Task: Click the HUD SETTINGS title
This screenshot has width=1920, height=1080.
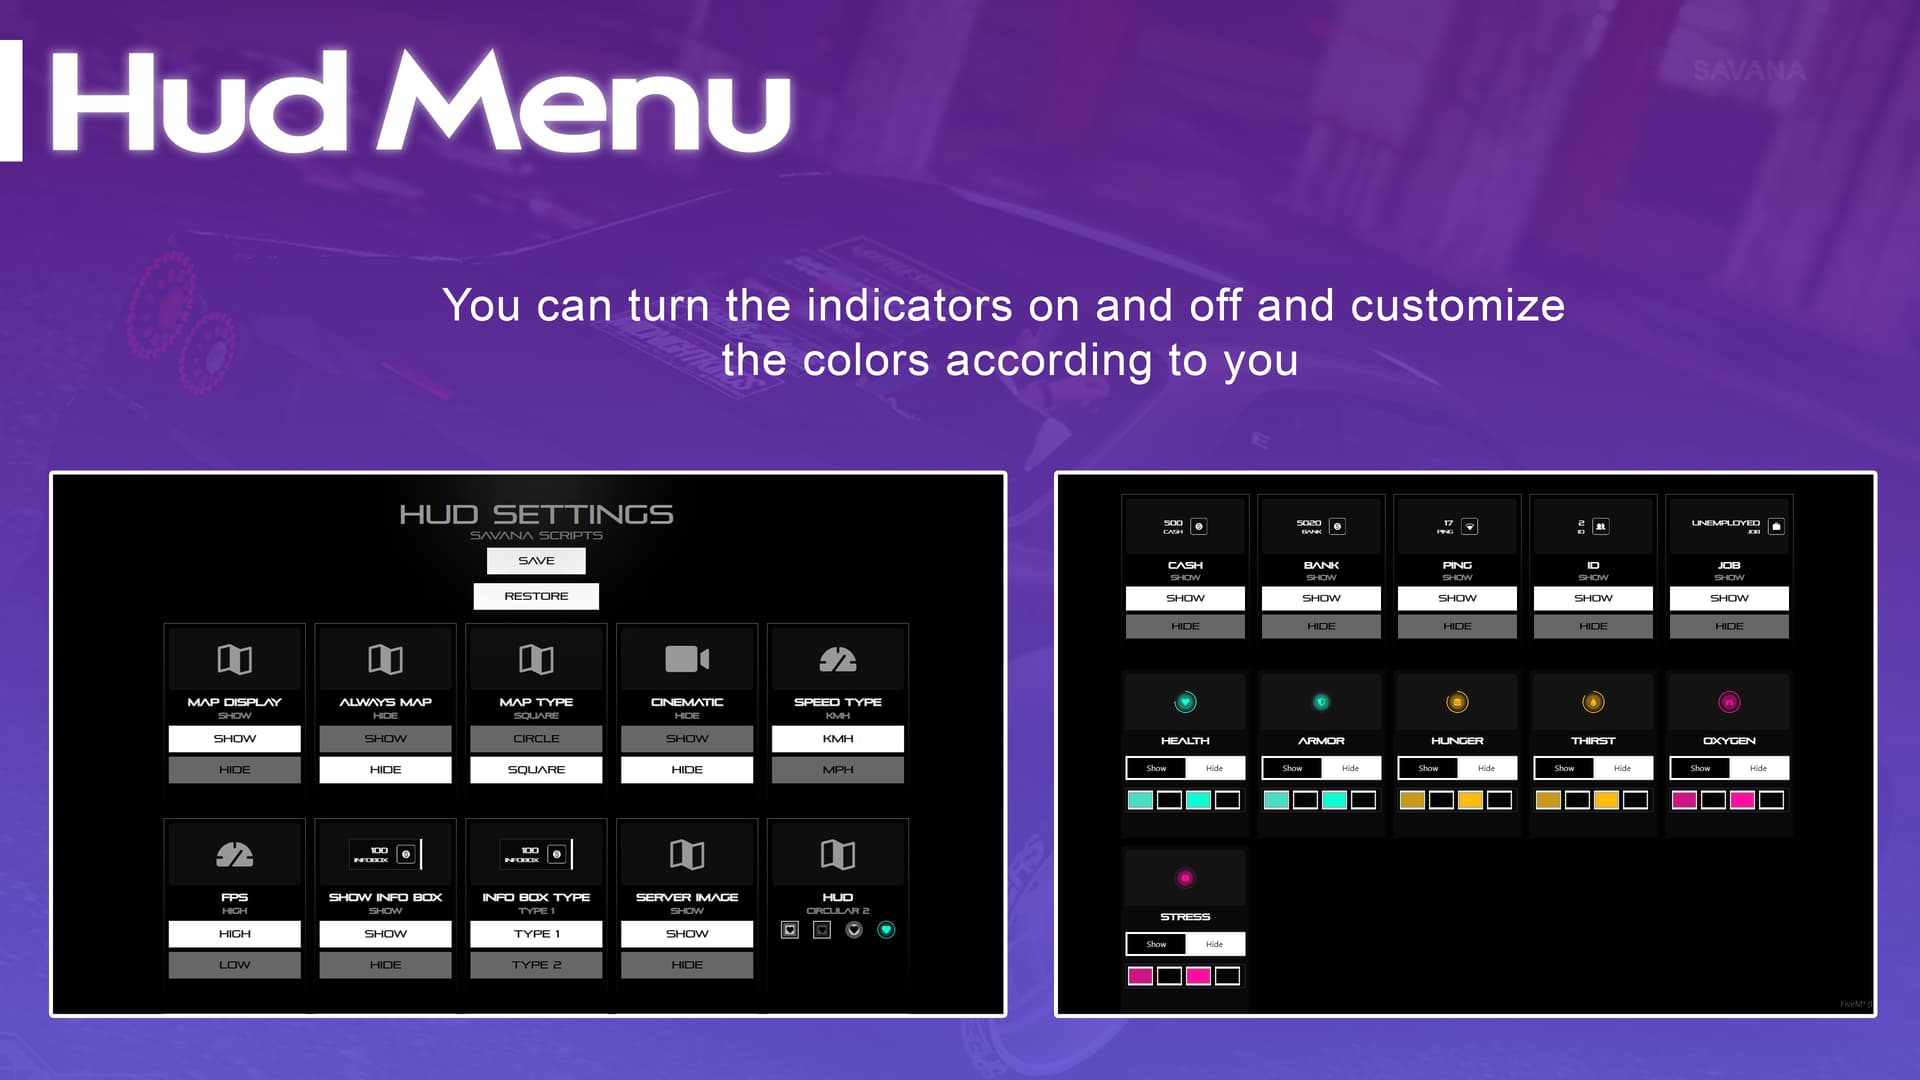Action: pos(536,514)
